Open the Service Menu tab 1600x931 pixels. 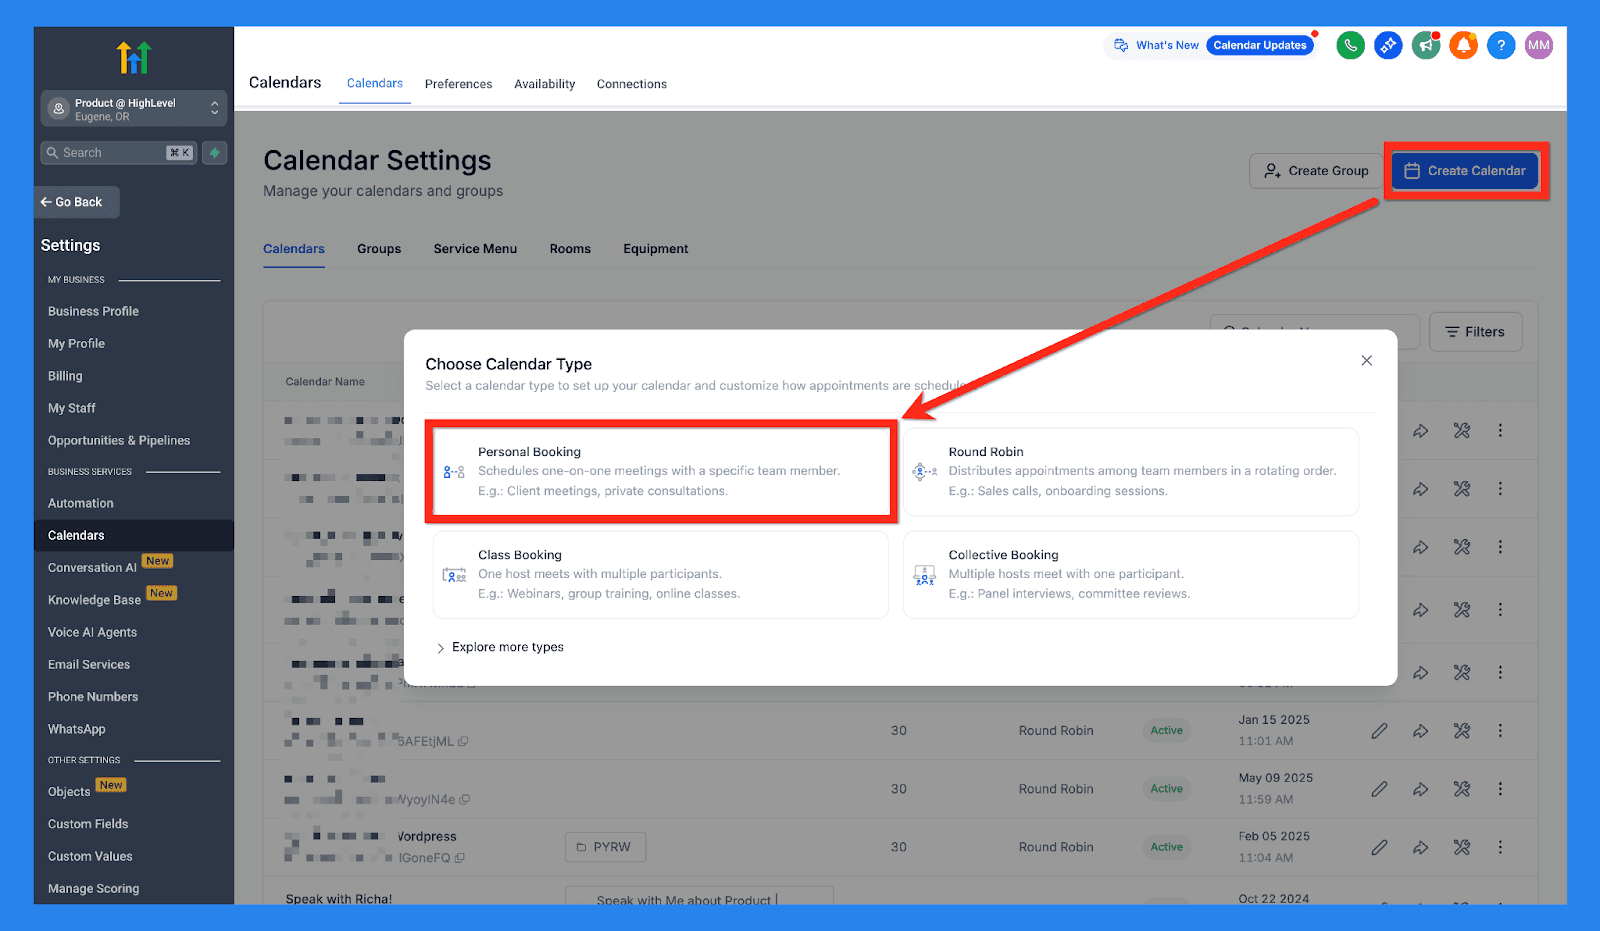click(475, 249)
